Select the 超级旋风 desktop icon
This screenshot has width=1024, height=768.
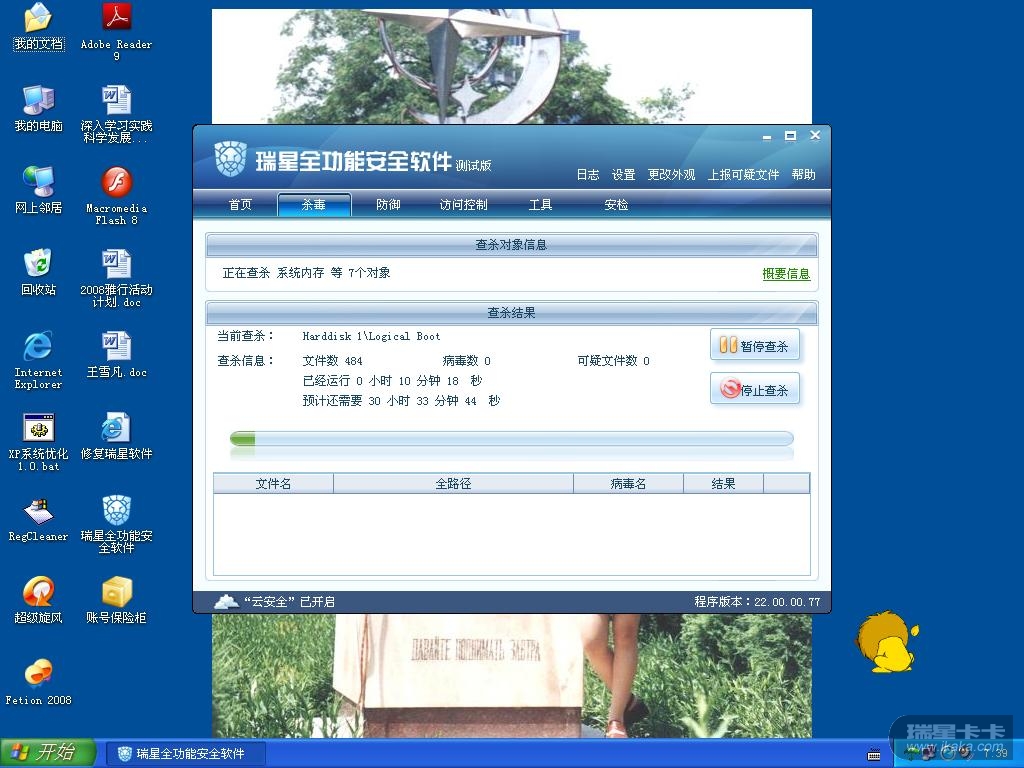[x=39, y=600]
